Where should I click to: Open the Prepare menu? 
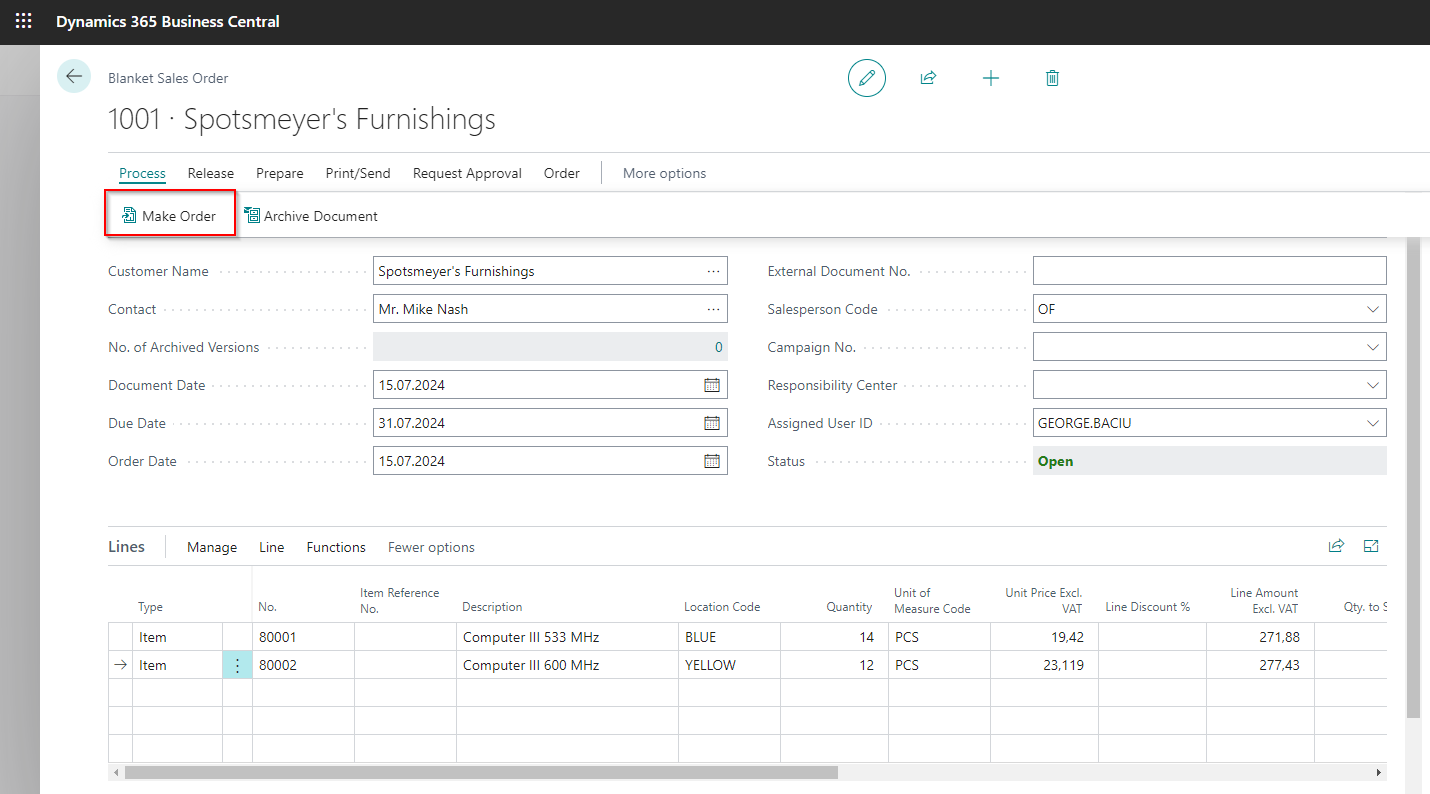(280, 173)
